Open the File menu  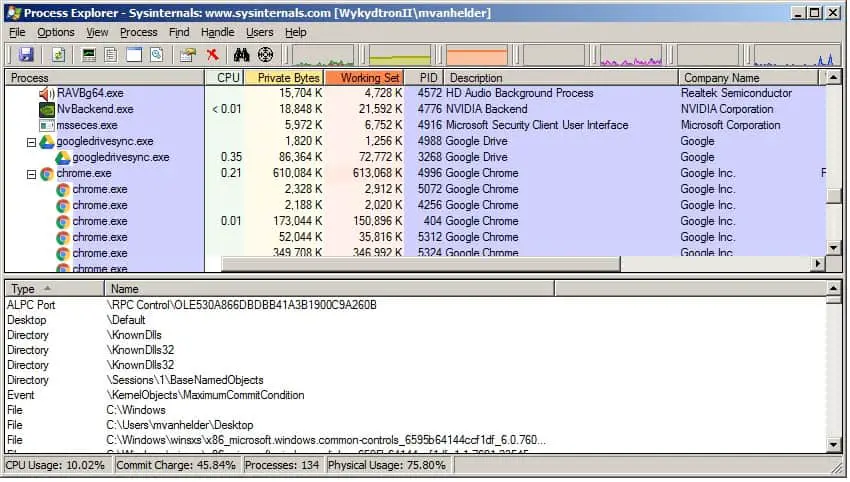17,33
